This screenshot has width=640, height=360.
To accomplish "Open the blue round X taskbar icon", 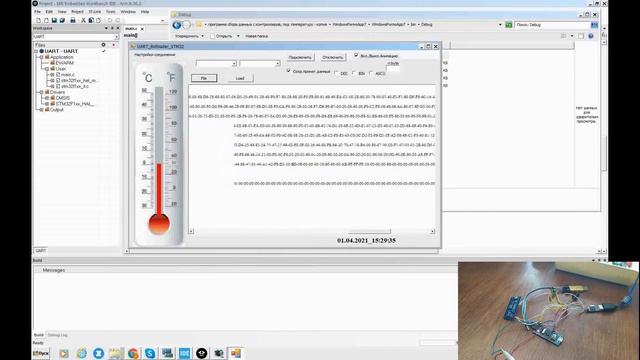I will pos(98,353).
